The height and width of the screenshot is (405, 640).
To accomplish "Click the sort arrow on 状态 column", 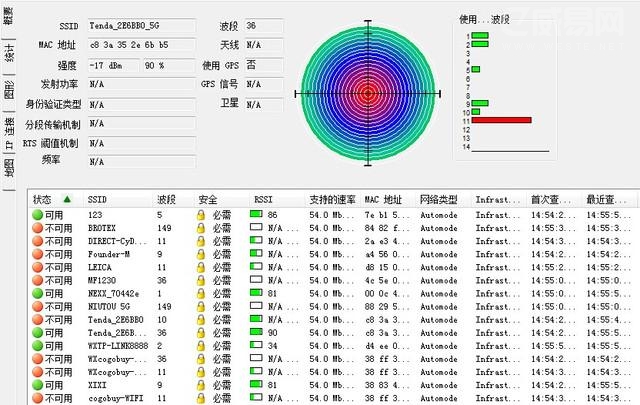I will 67,199.
